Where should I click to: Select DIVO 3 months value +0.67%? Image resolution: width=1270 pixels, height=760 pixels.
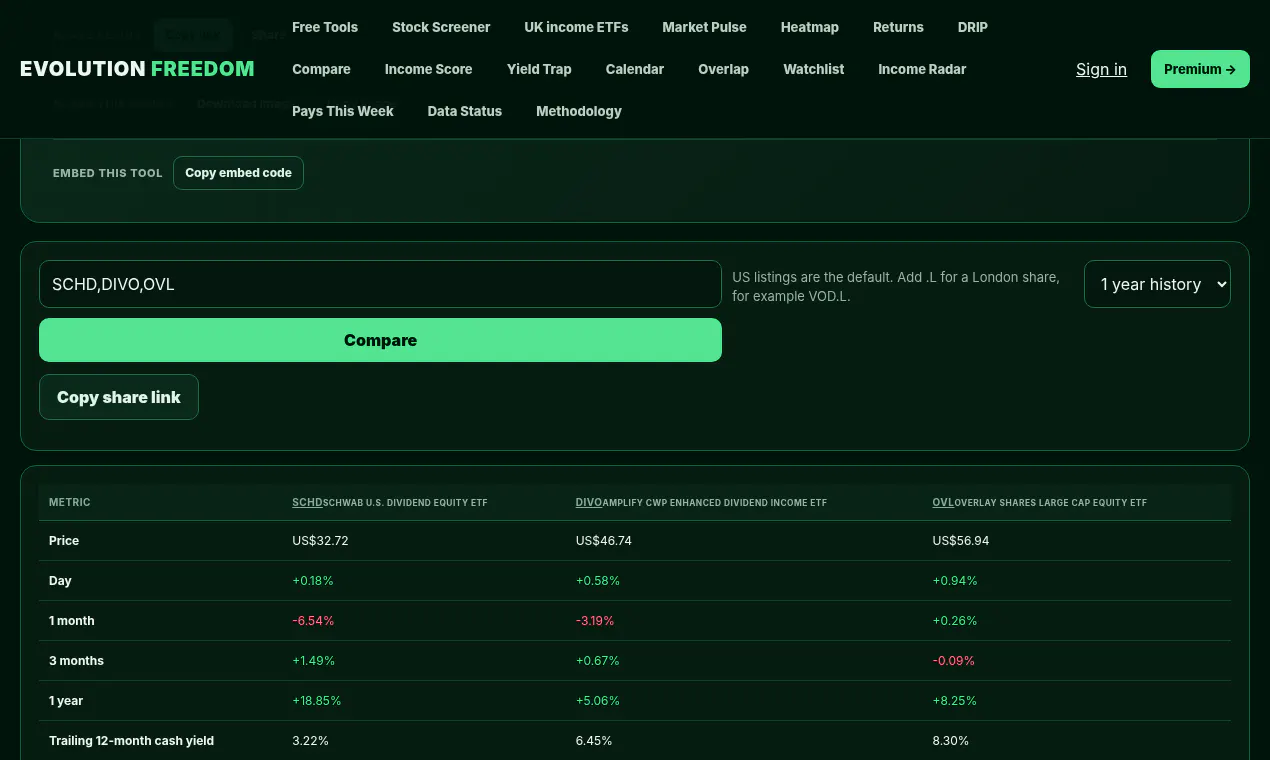point(598,661)
